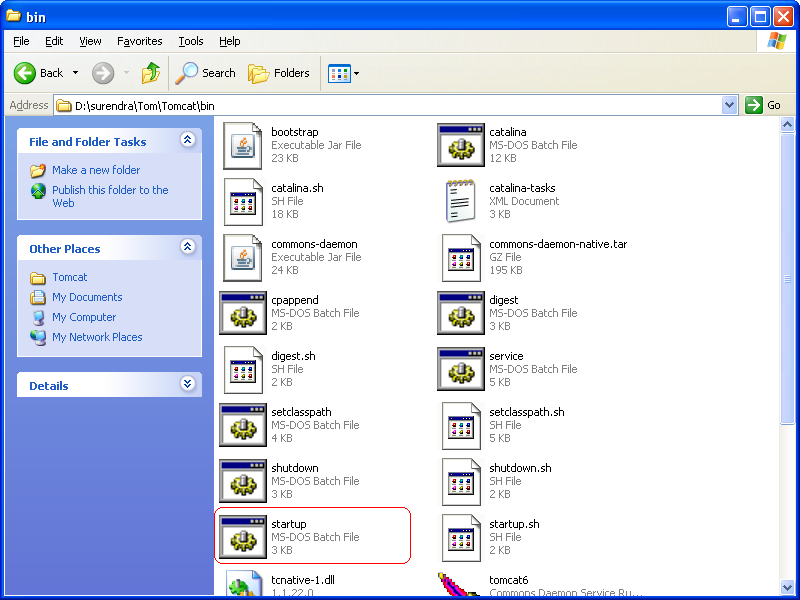The height and width of the screenshot is (600, 800).
Task: Toggle the Folders pane button
Action: coord(279,73)
